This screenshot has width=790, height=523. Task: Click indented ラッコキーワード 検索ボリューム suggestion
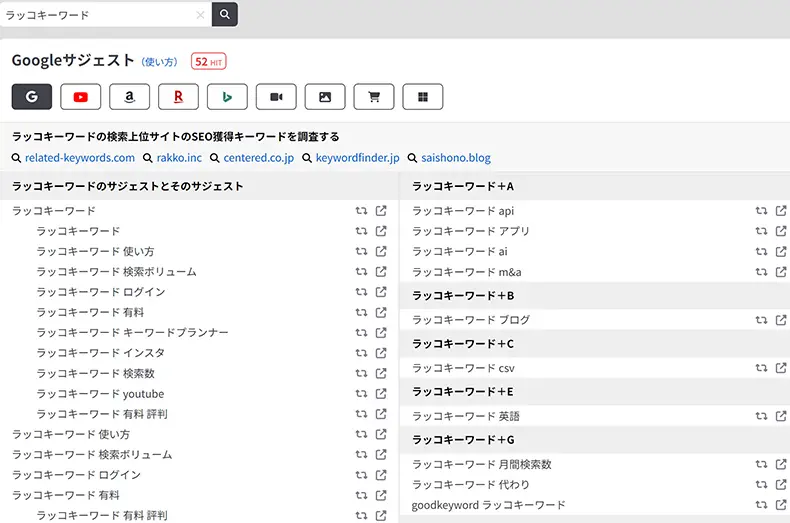tap(116, 272)
